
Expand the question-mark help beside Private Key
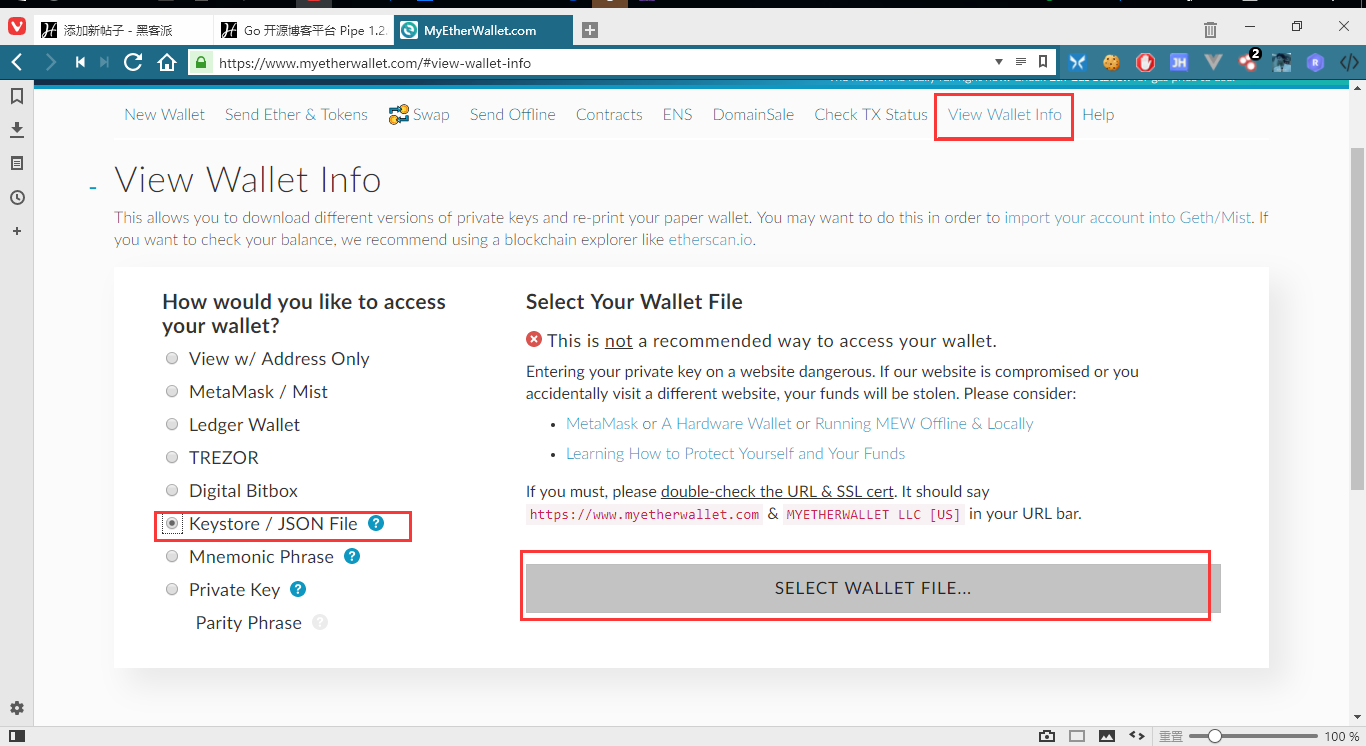[x=297, y=589]
